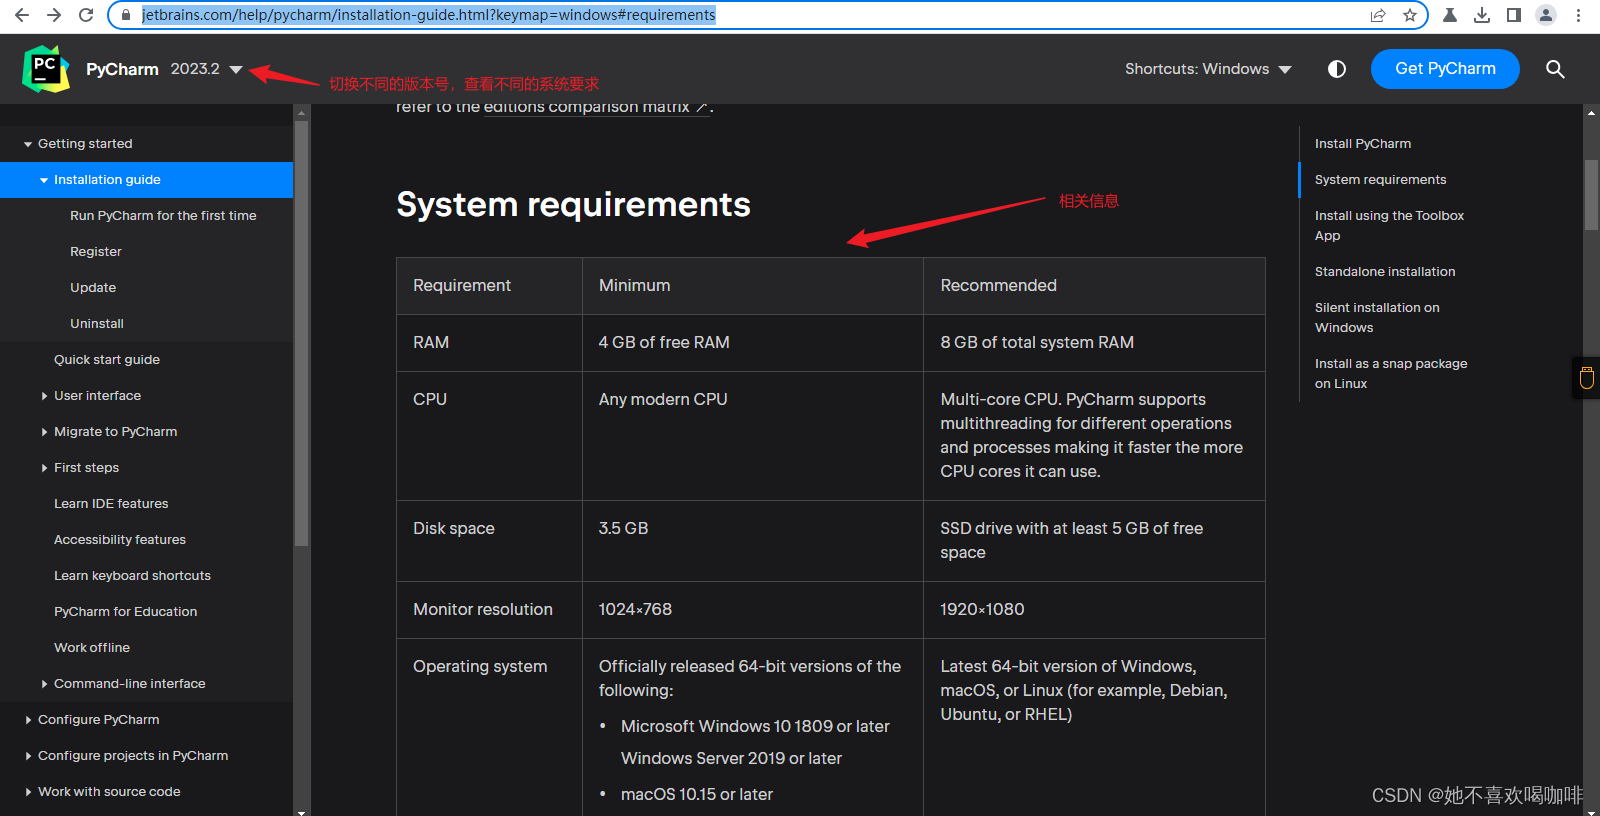Expand the Command-line interface item
1600x816 pixels.
[x=44, y=684]
